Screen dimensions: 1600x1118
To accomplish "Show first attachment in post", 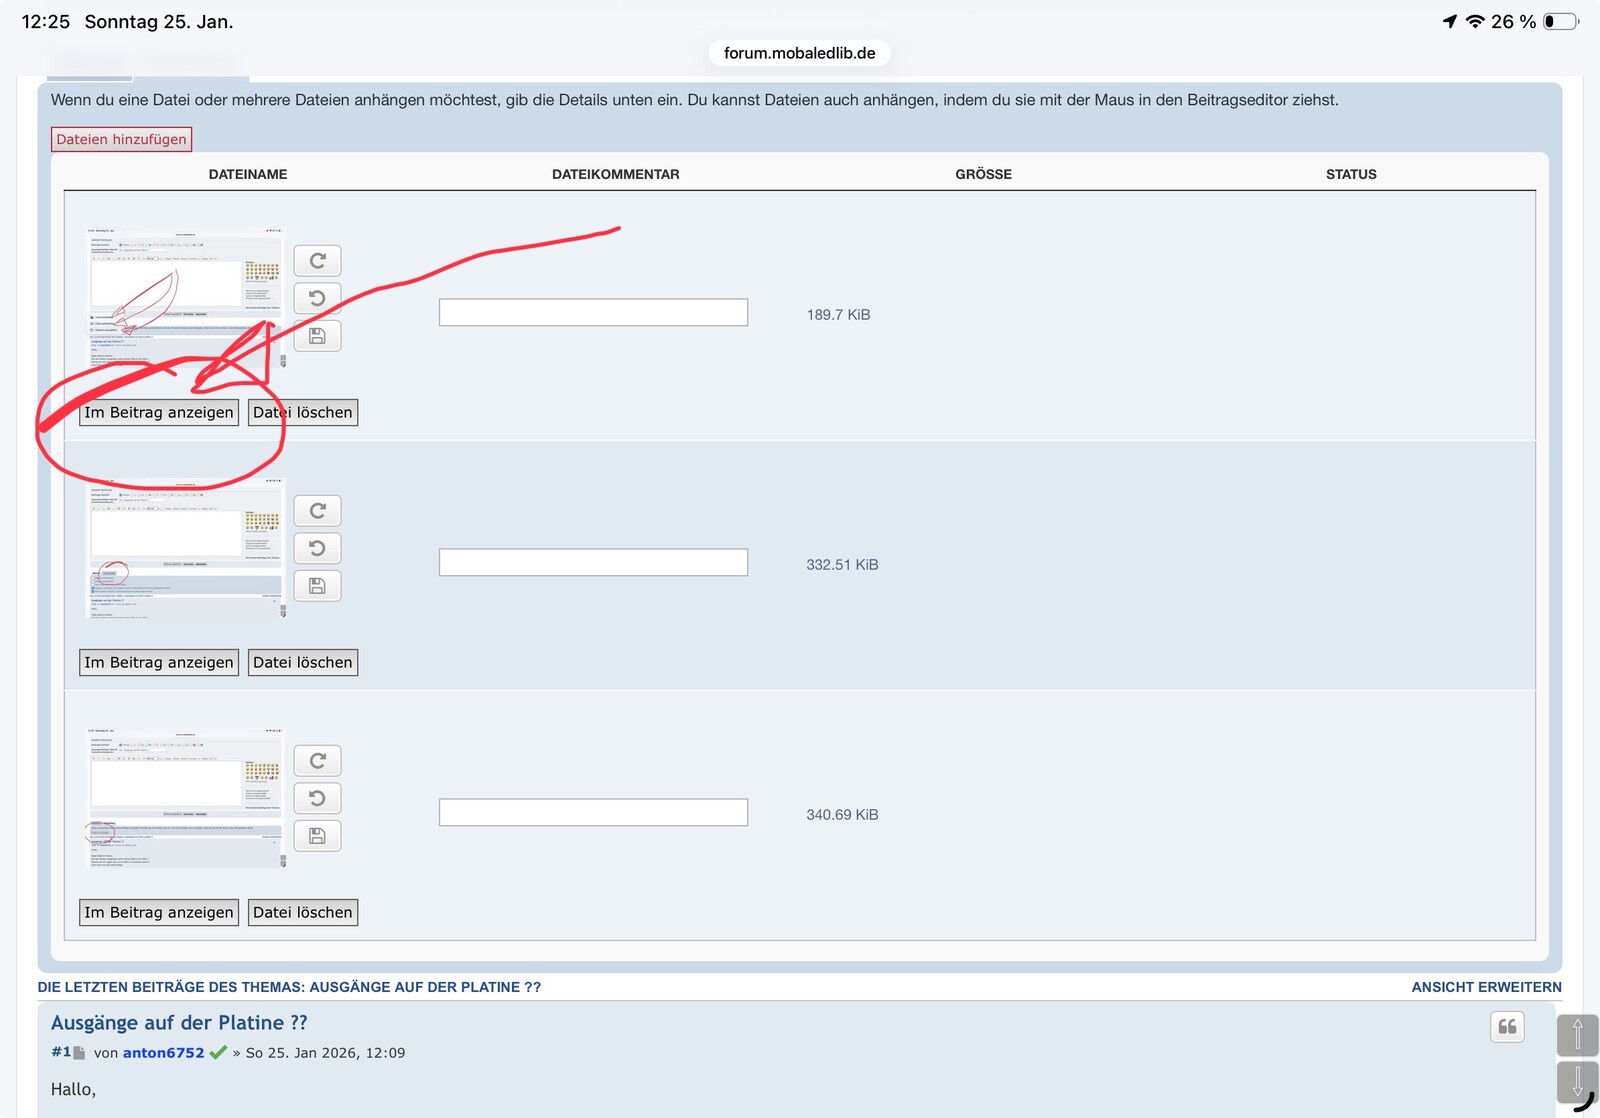I will tap(159, 412).
